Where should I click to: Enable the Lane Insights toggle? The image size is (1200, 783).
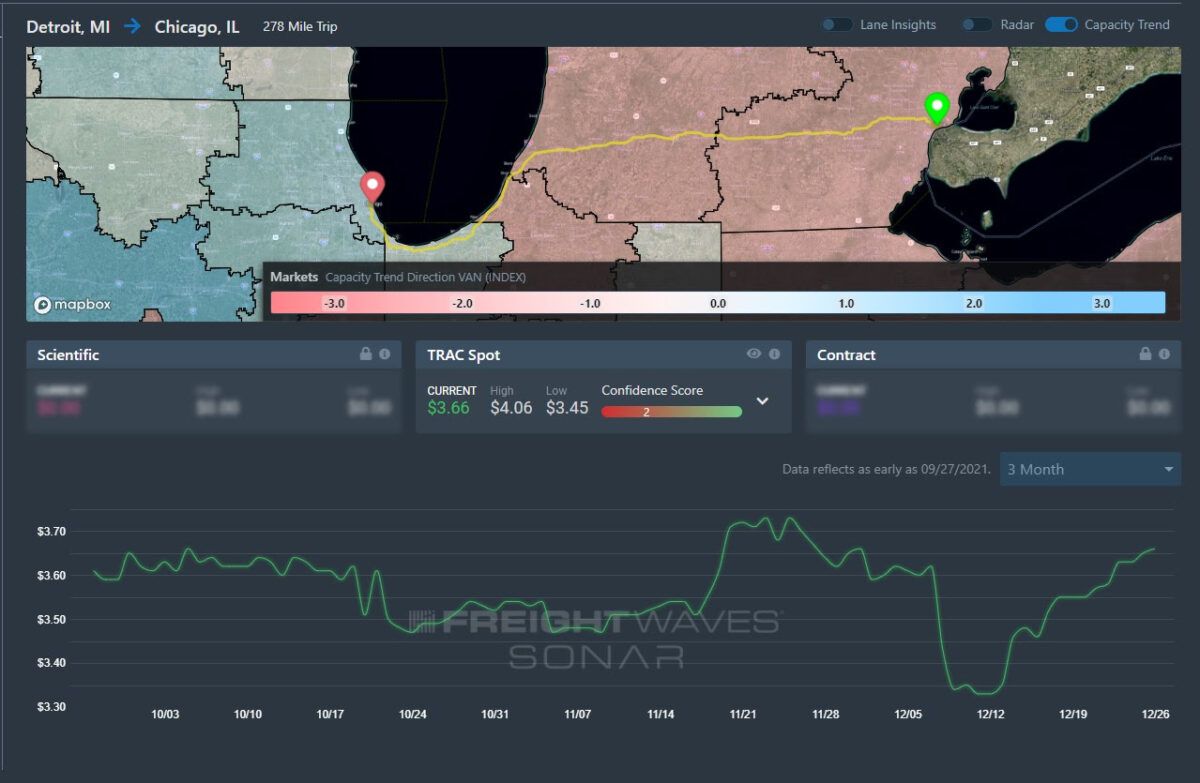[x=837, y=25]
